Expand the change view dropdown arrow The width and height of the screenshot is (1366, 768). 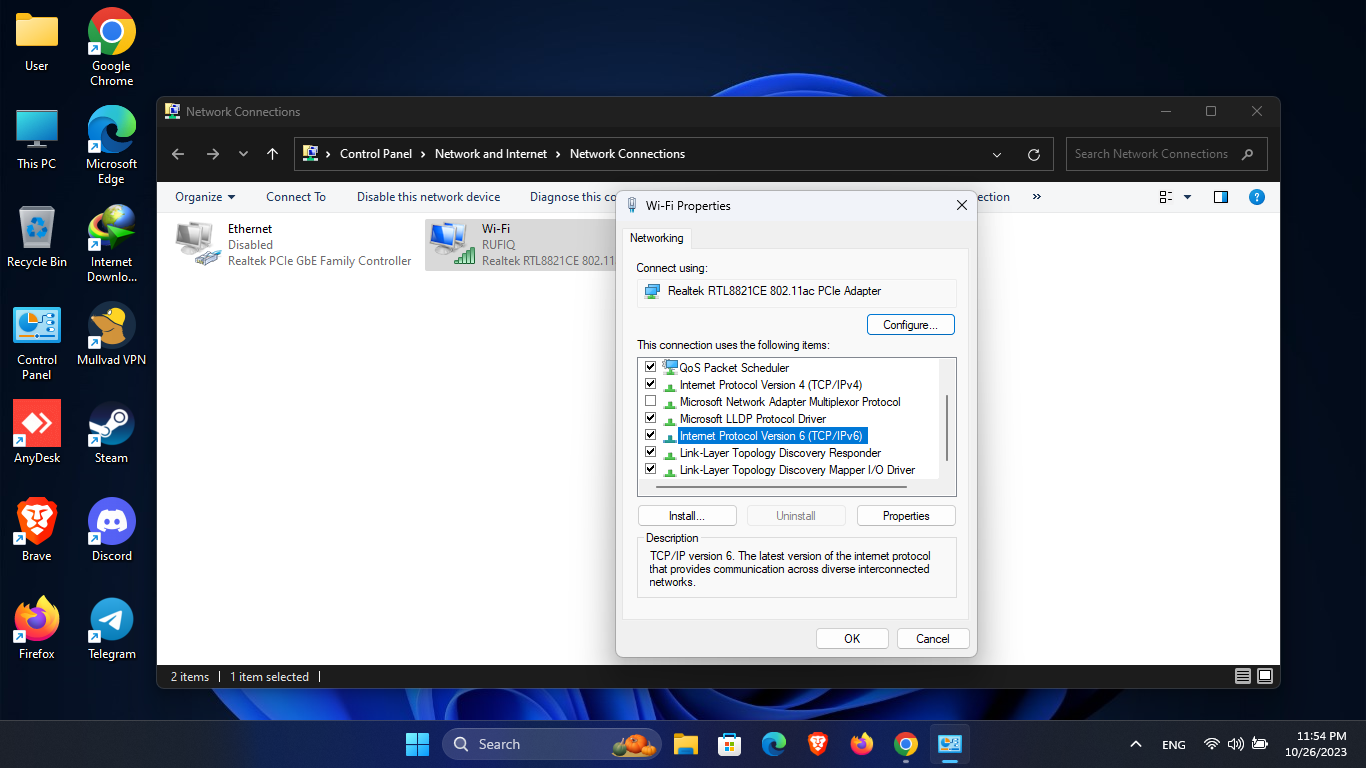click(x=1188, y=197)
